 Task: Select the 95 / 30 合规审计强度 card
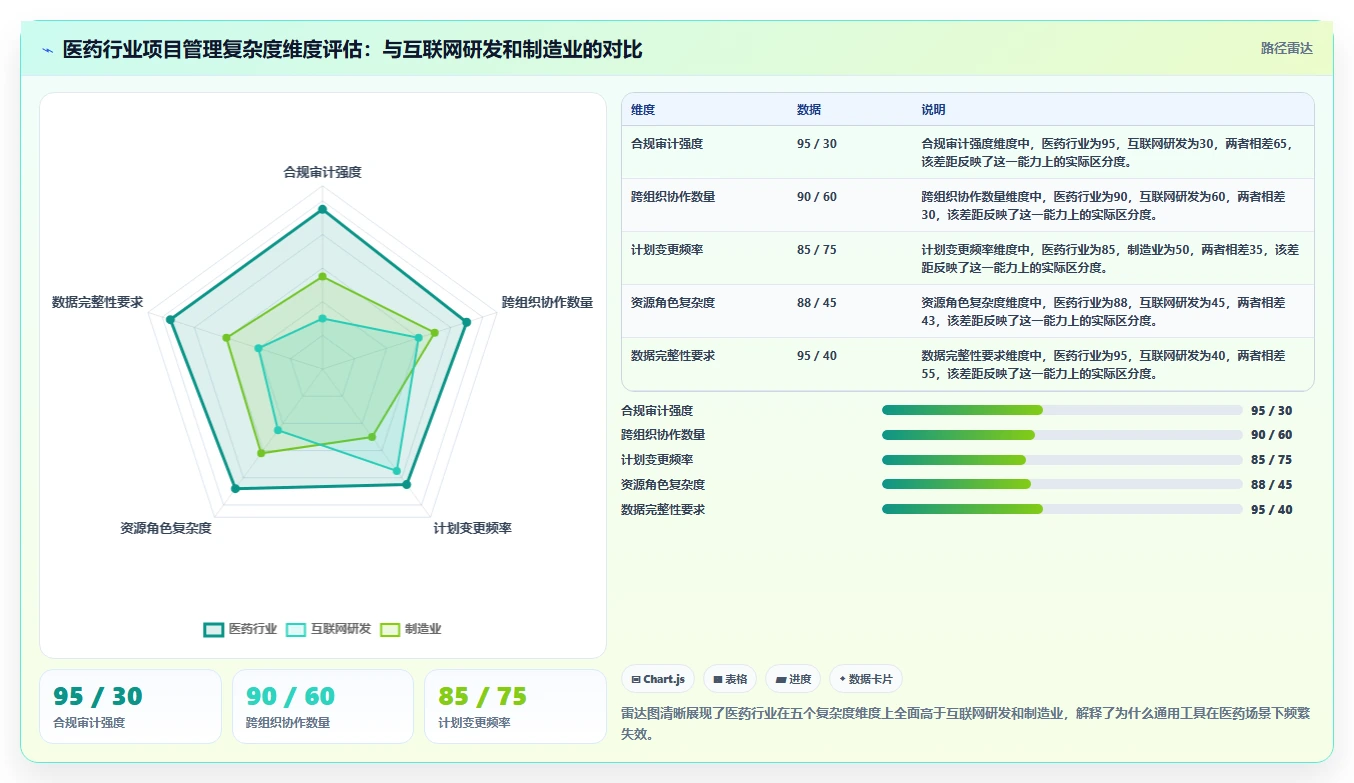click(x=130, y=707)
